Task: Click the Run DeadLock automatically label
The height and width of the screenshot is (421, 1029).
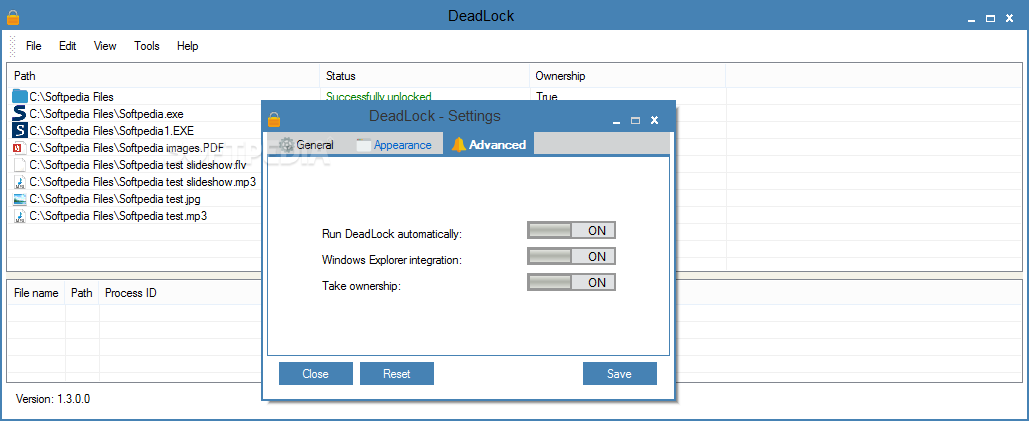Action: [x=392, y=233]
